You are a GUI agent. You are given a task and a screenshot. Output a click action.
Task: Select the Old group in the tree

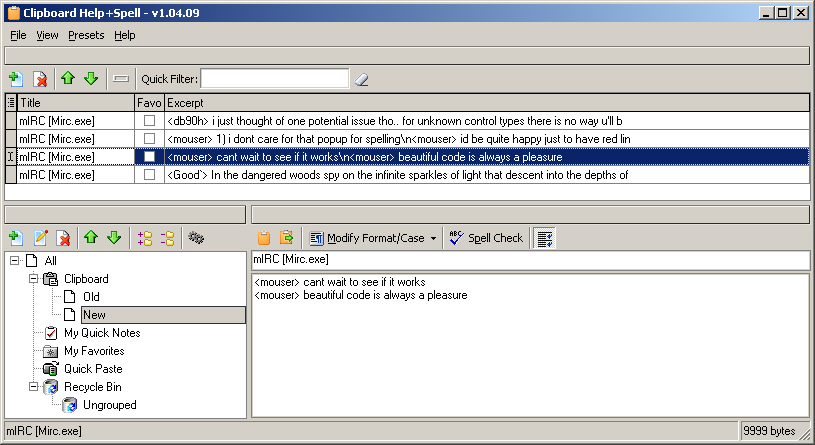pyautogui.click(x=91, y=297)
